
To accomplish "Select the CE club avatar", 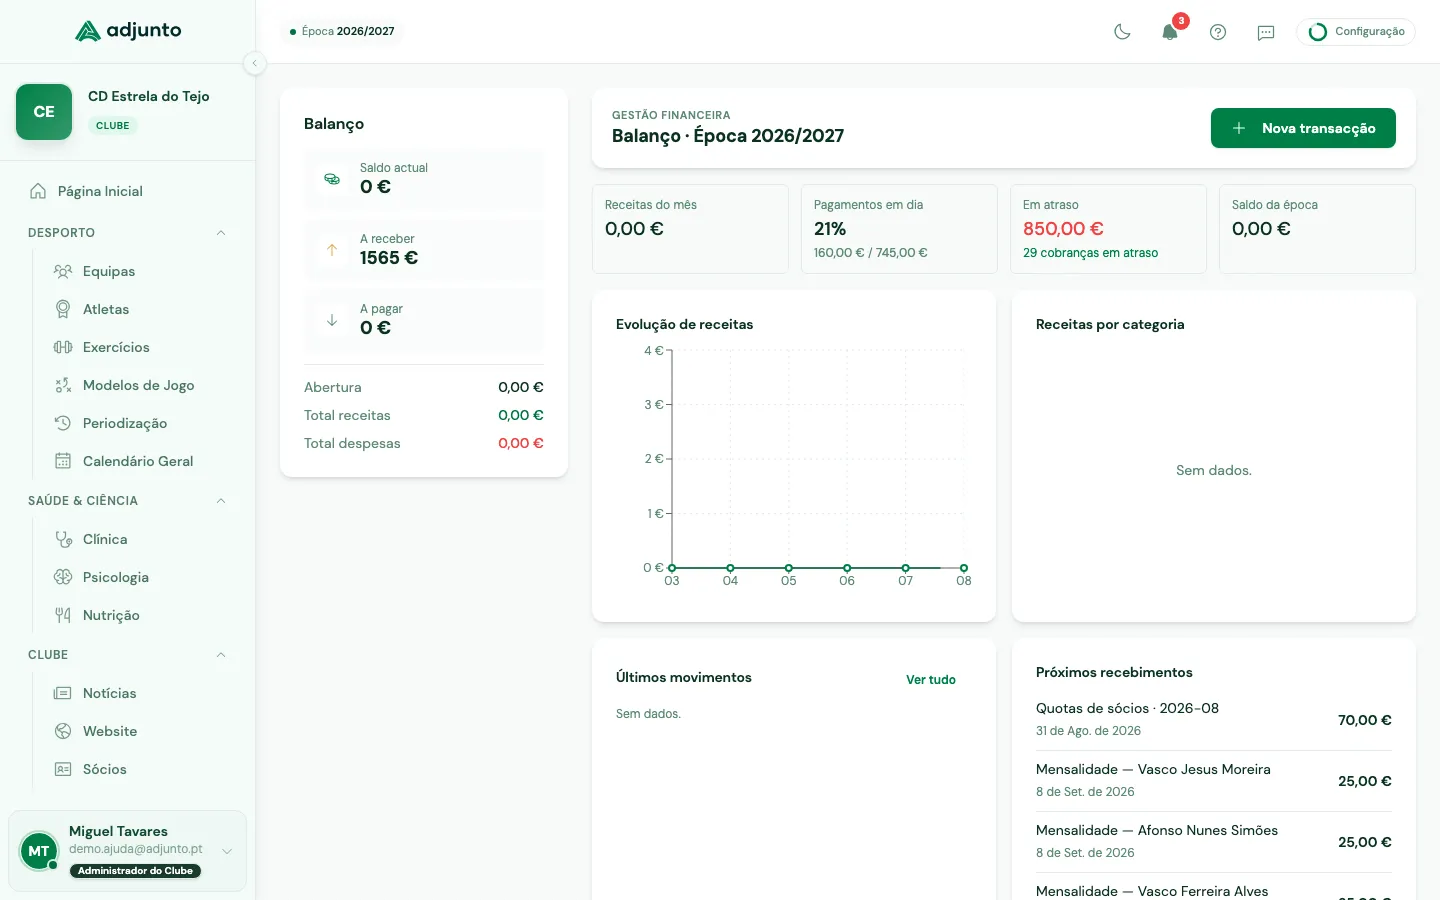I will pyautogui.click(x=44, y=112).
